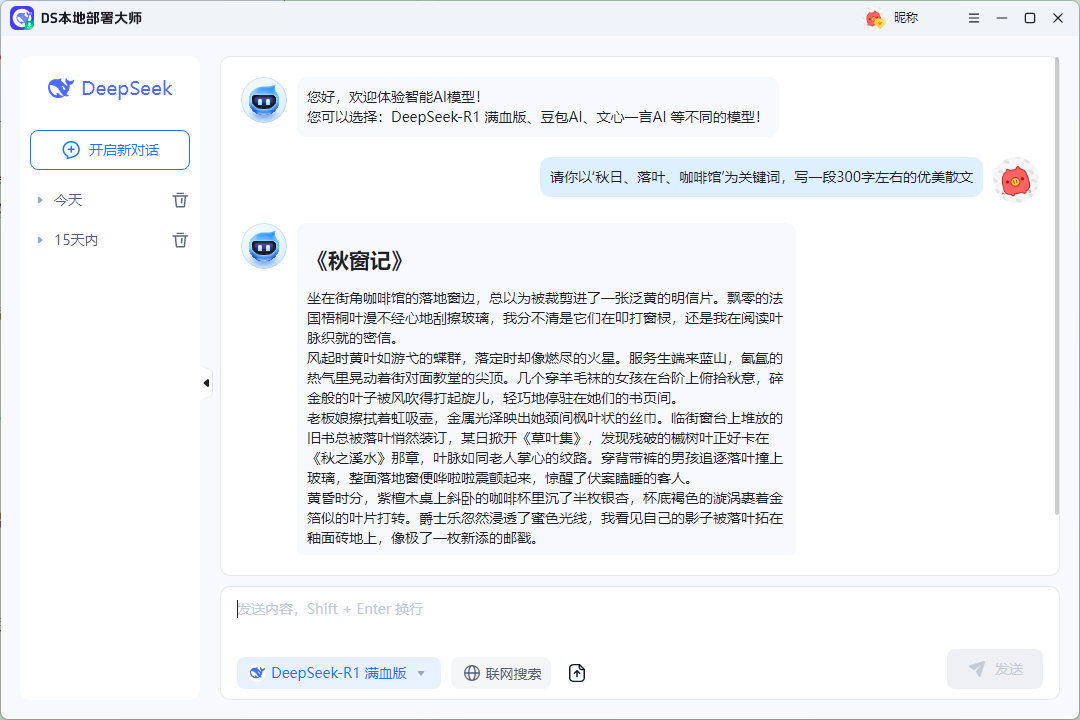
Task: Start a new chat with 开启新对话
Action: [x=109, y=149]
